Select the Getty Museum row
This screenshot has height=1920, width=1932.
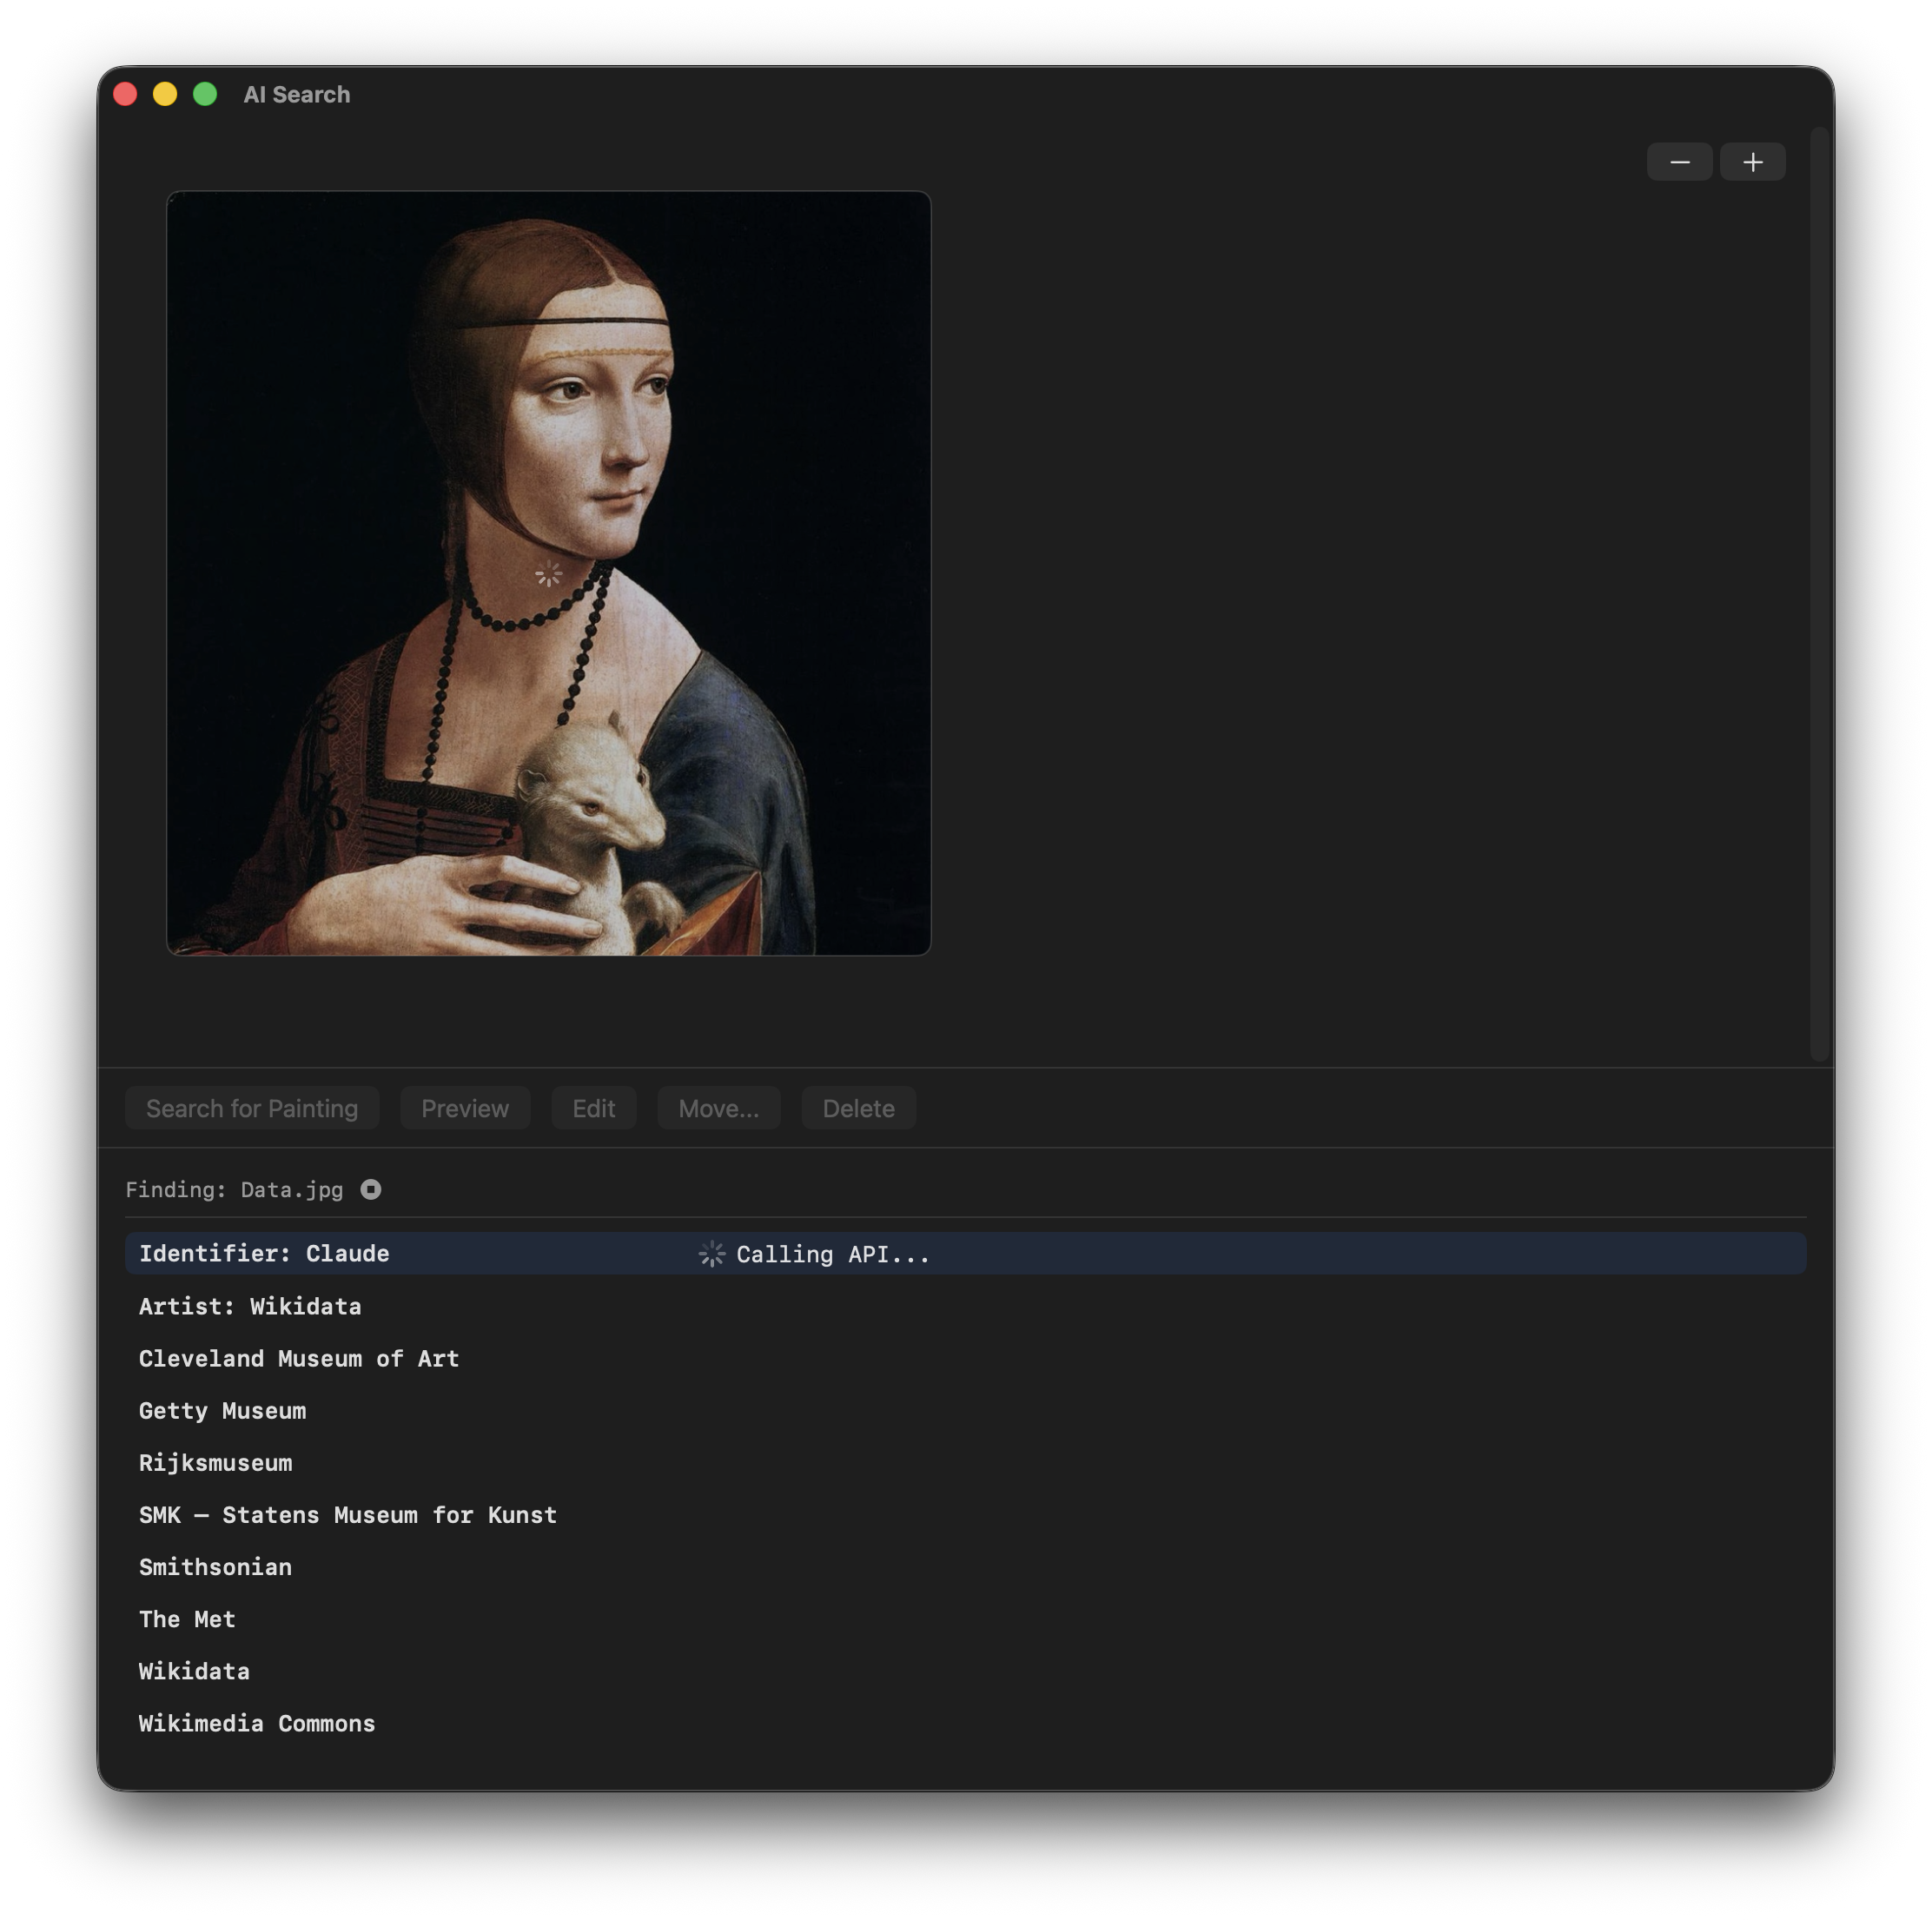pos(966,1410)
